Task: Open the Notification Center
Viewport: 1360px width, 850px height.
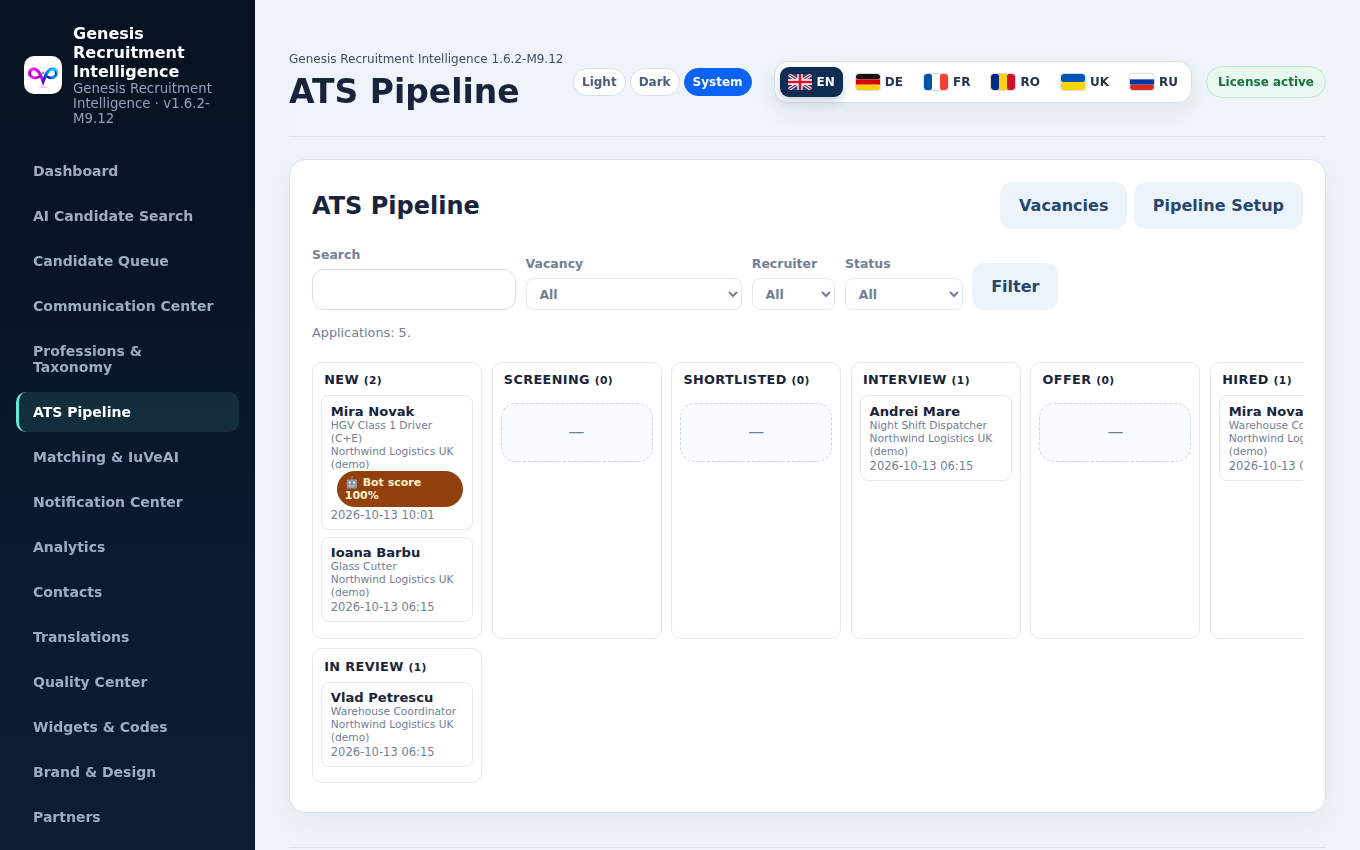Action: click(127, 502)
